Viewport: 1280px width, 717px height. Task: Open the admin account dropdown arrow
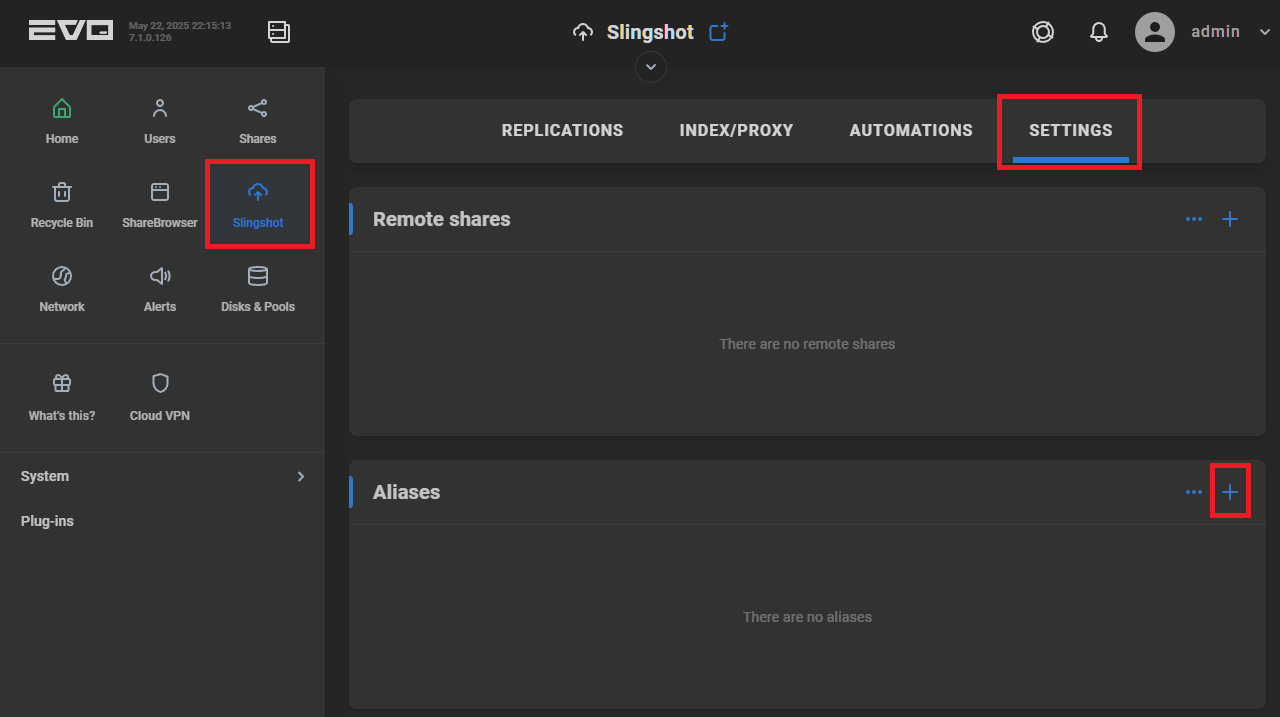[x=1265, y=32]
